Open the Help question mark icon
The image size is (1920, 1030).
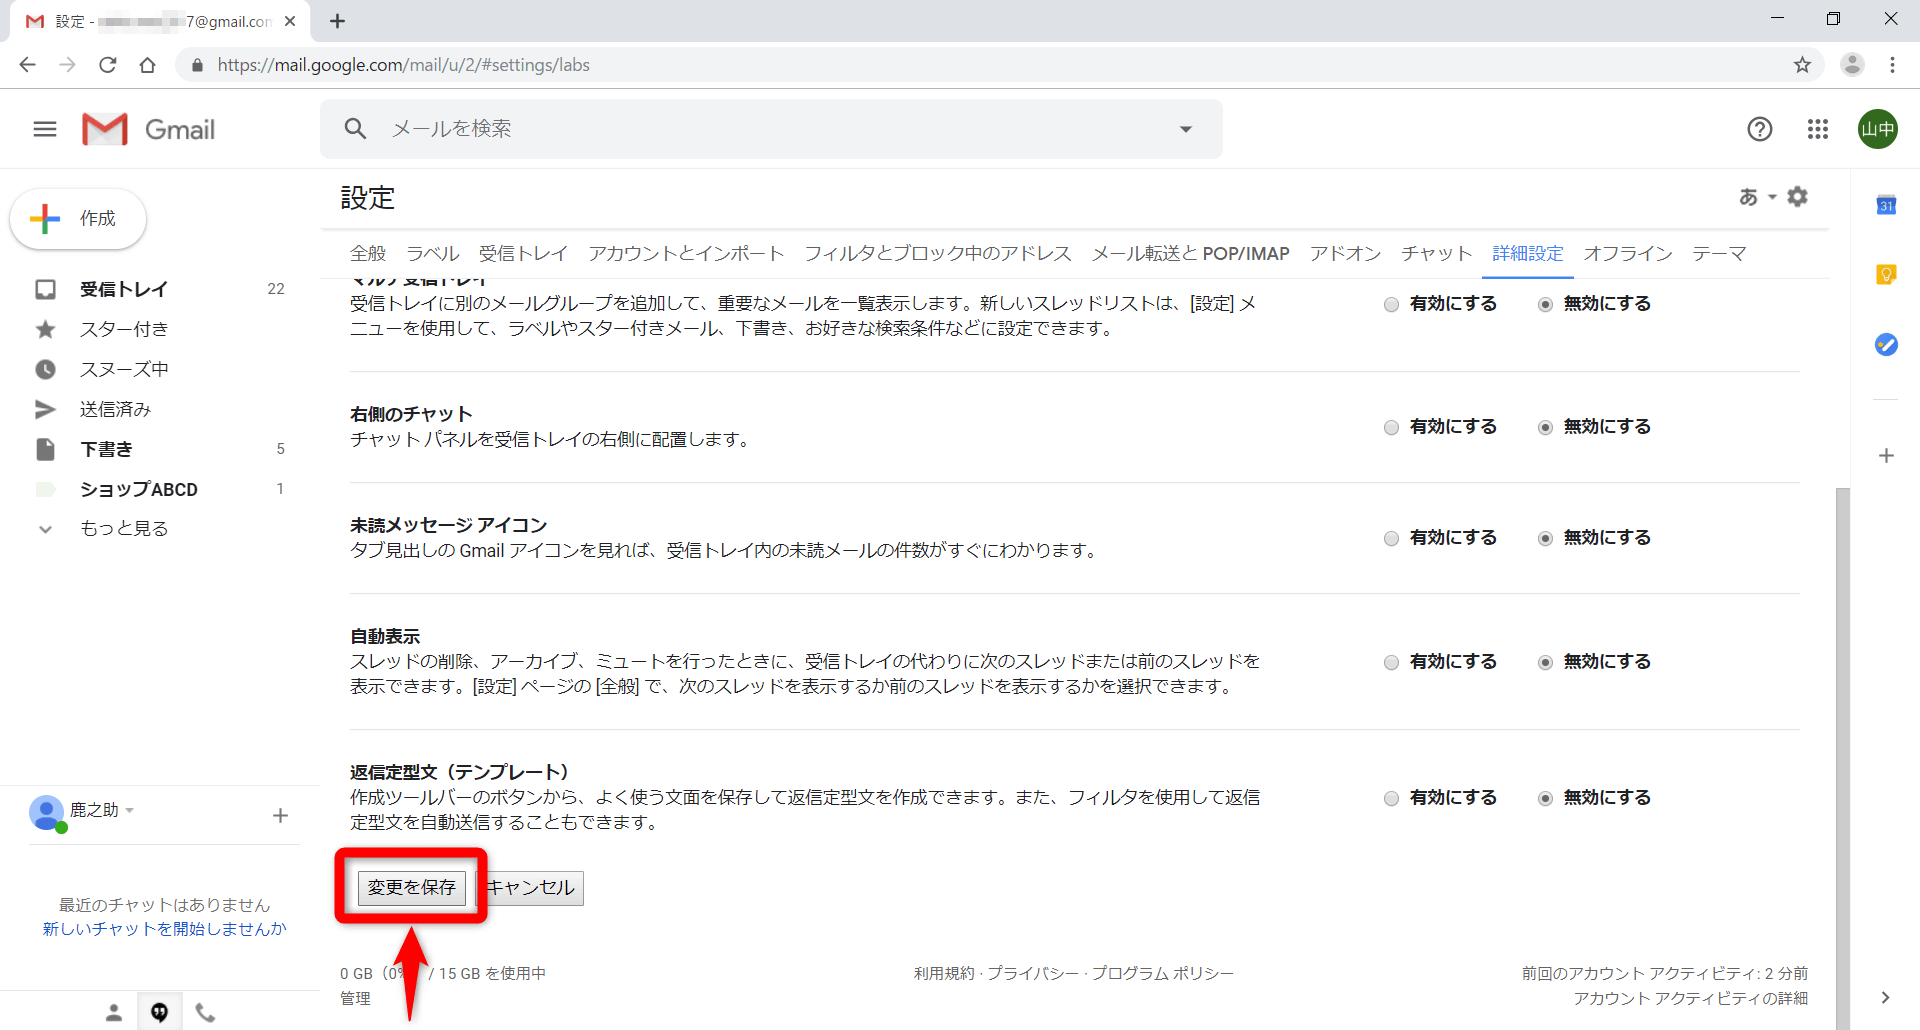[1759, 129]
